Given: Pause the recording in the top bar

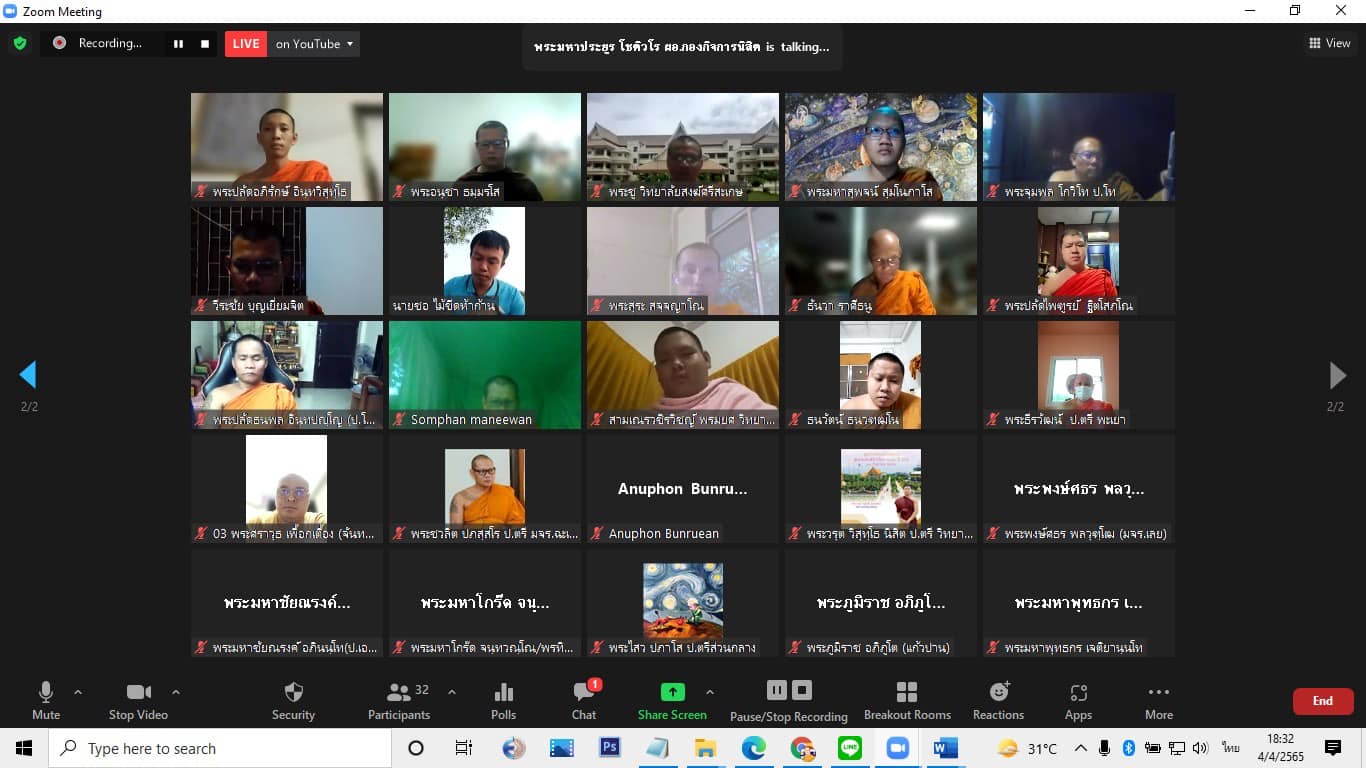Looking at the screenshot, I should (x=179, y=44).
